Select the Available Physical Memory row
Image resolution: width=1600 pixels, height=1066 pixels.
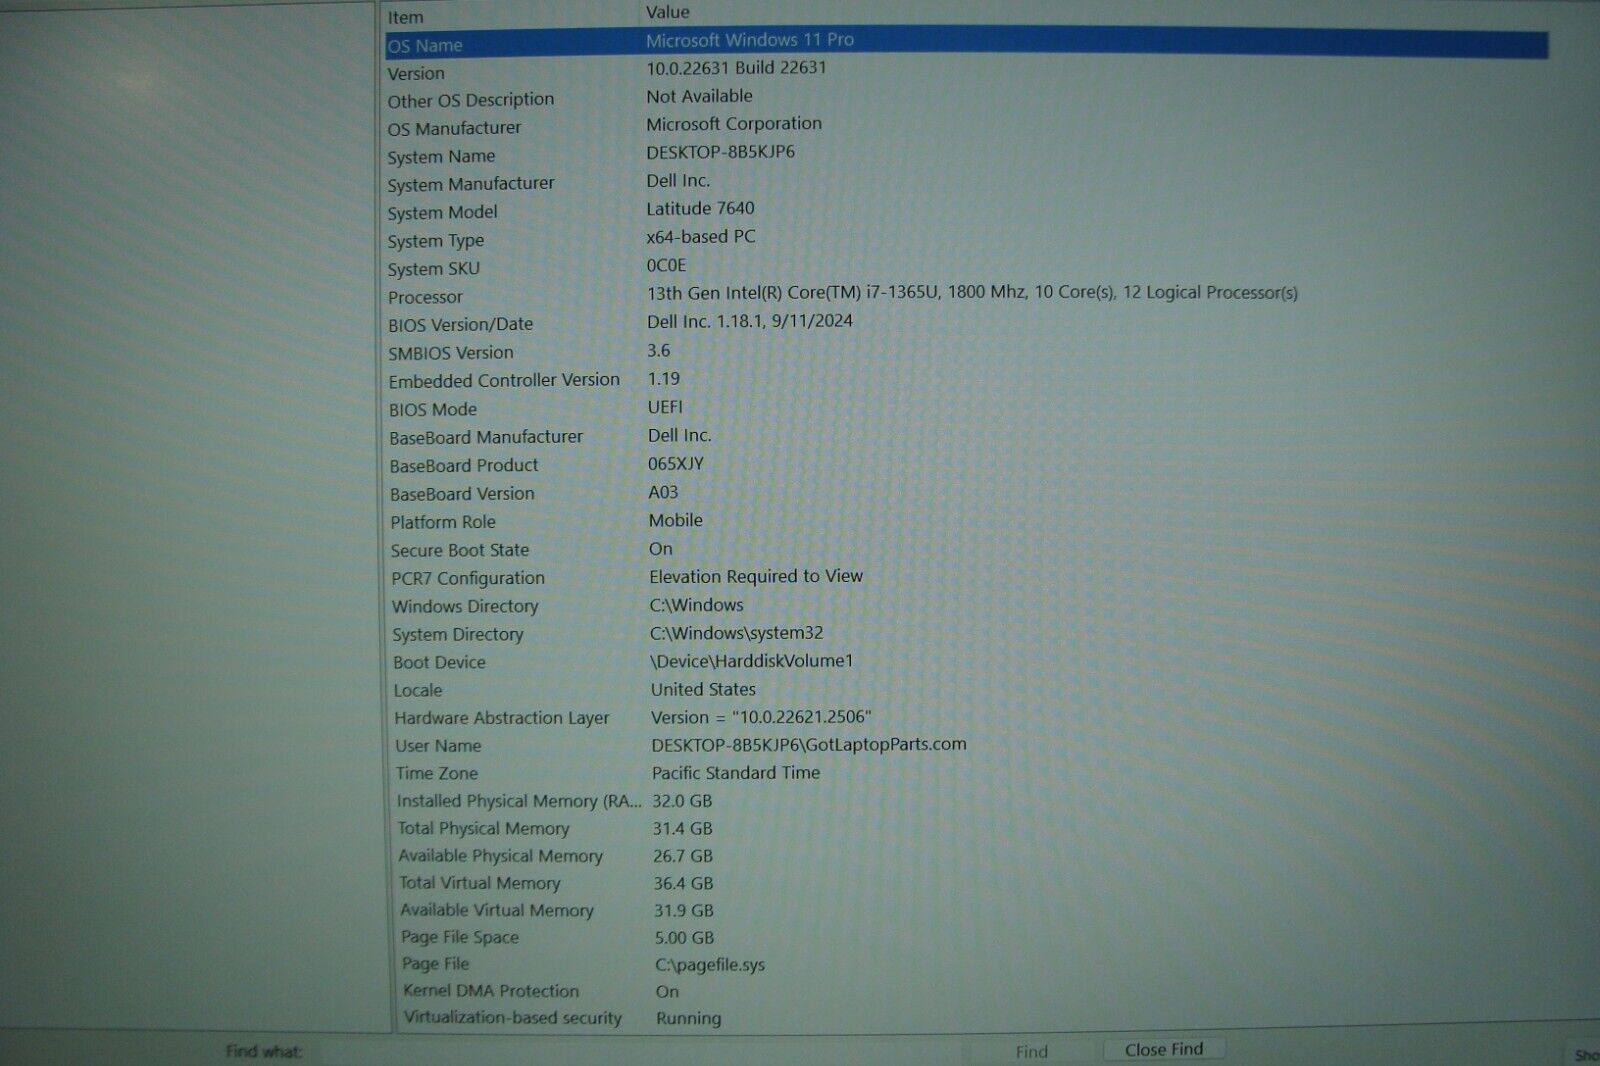(x=966, y=855)
